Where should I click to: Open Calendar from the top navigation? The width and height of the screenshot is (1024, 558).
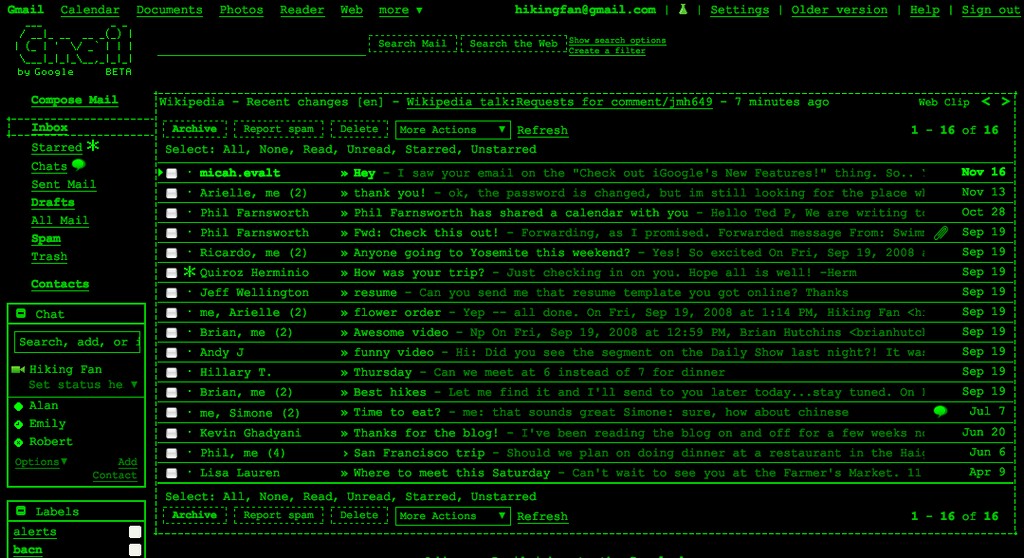click(90, 10)
